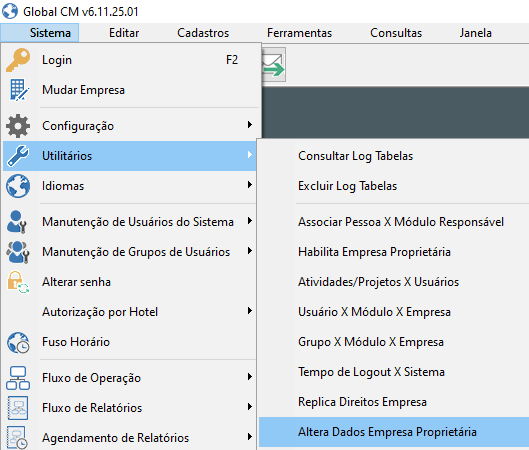Click the Global CM globe app icon
The image size is (529, 450).
10,11
